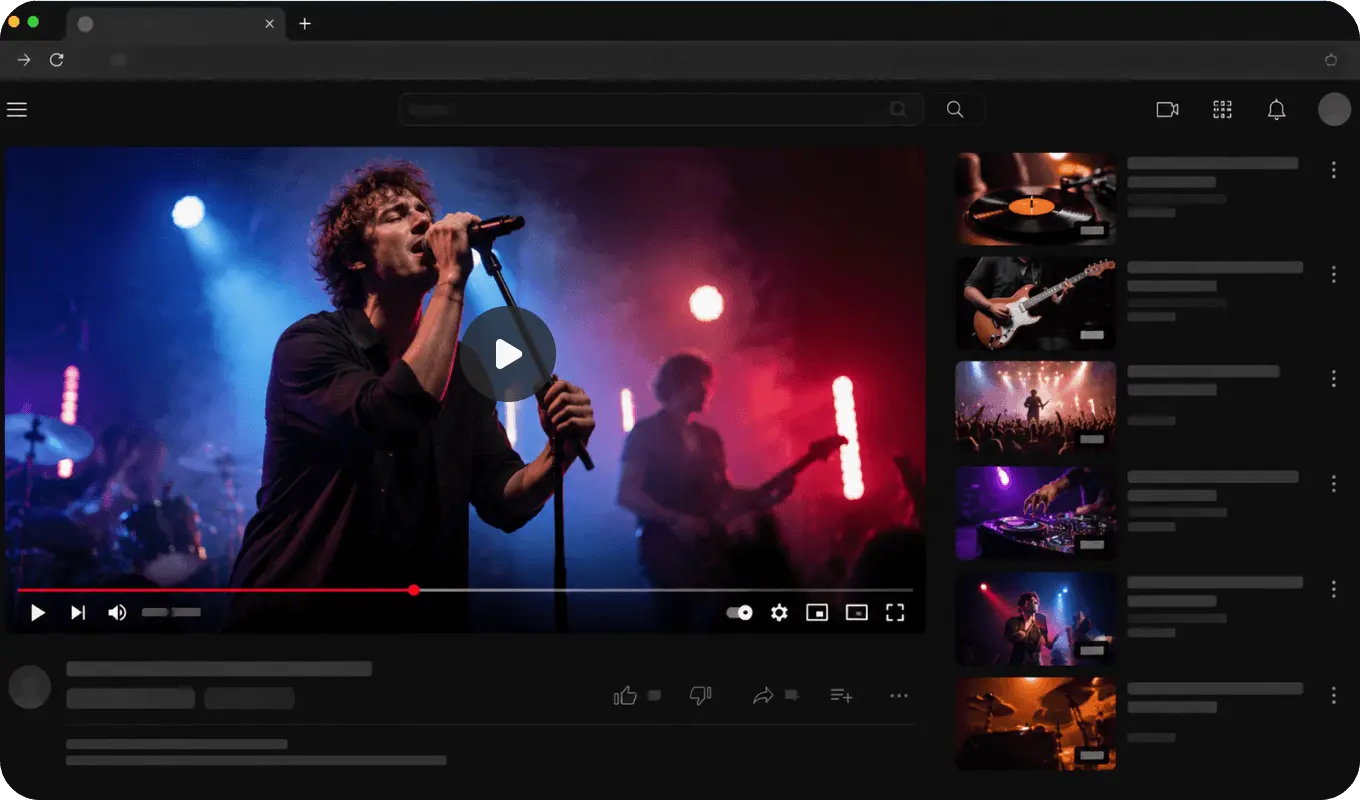Open options menu for the vinyl record video
Screen dimensions: 1360x800
click(x=1333, y=170)
